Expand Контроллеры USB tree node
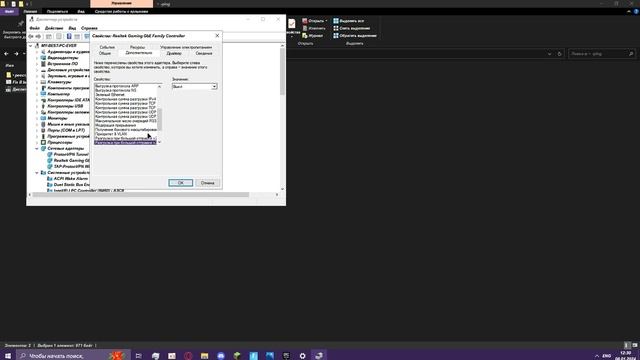640x360 pixels. (x=37, y=106)
